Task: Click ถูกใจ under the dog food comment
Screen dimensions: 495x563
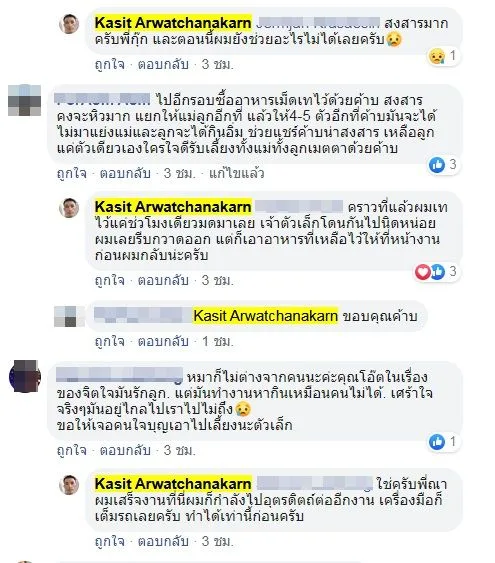Action: [71, 173]
